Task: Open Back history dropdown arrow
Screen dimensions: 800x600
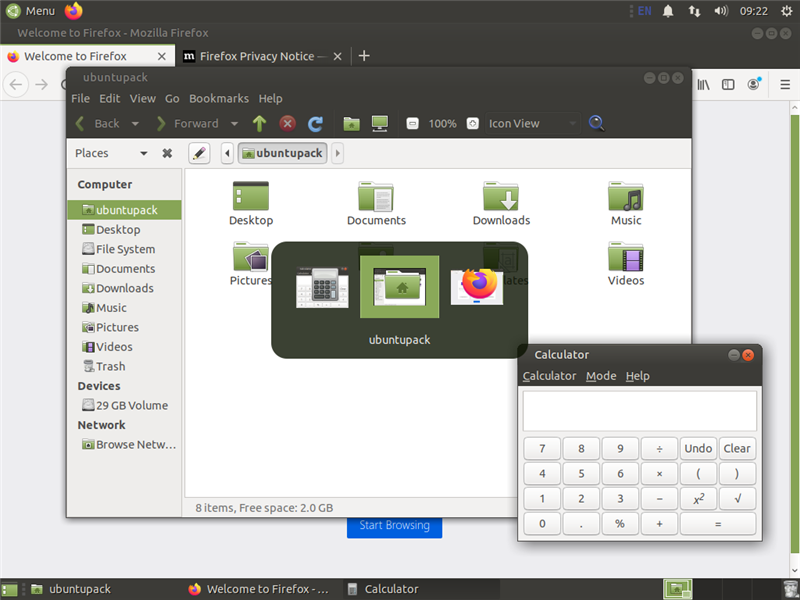Action: 135,123
